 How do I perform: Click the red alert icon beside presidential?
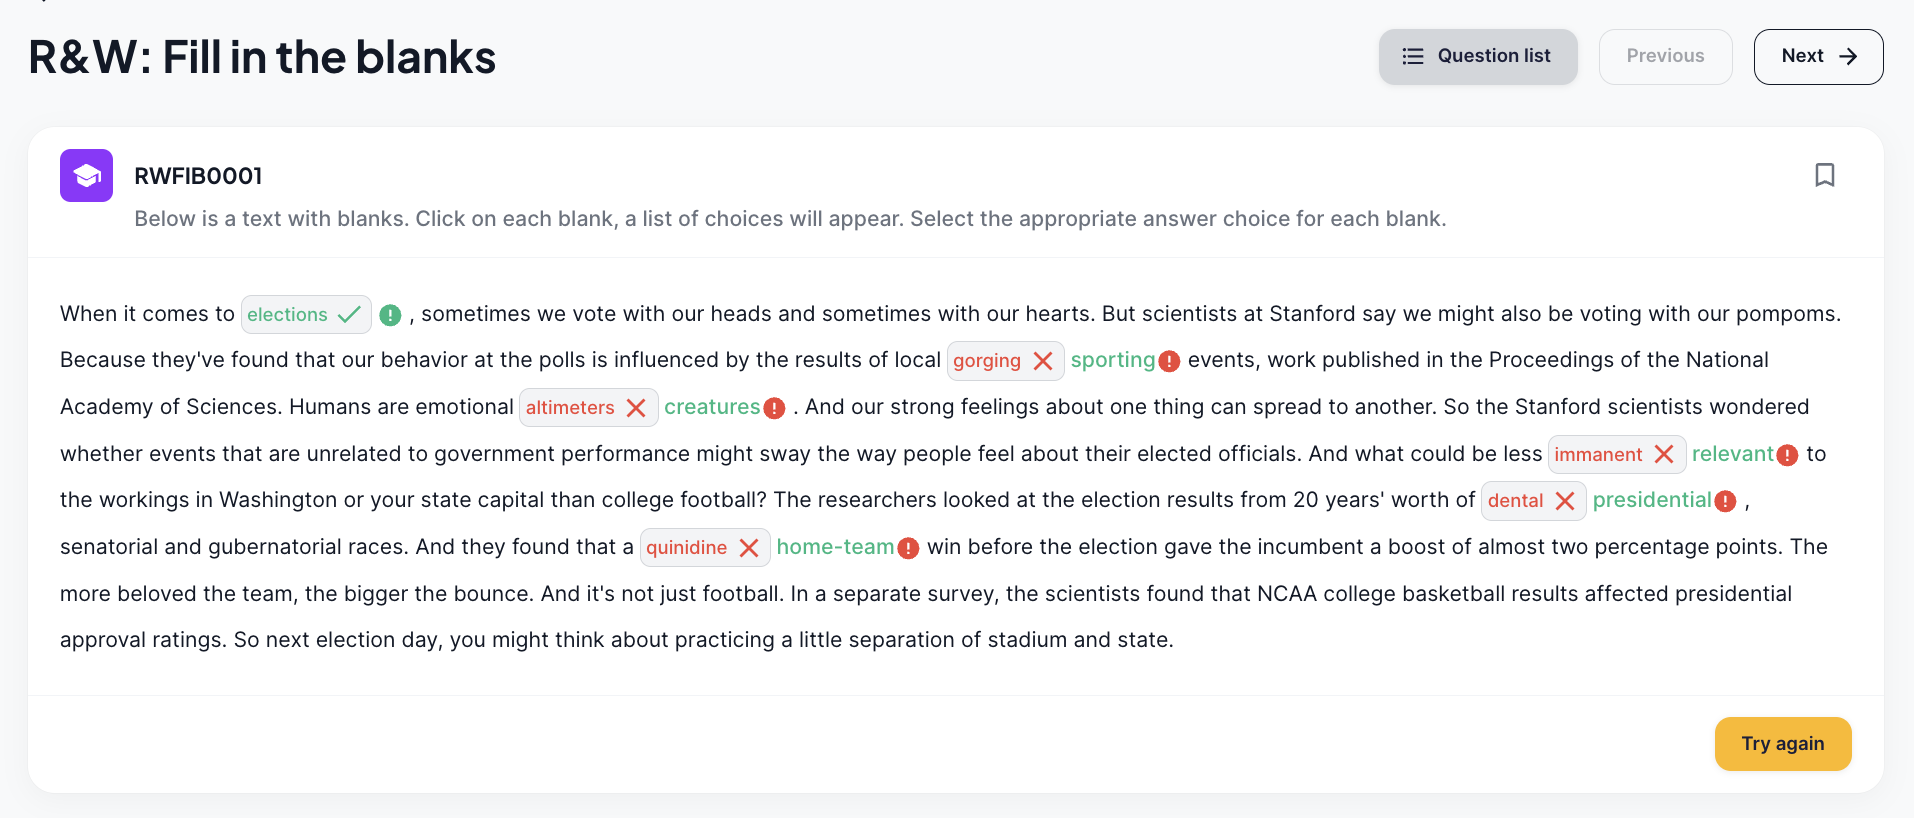[1725, 501]
